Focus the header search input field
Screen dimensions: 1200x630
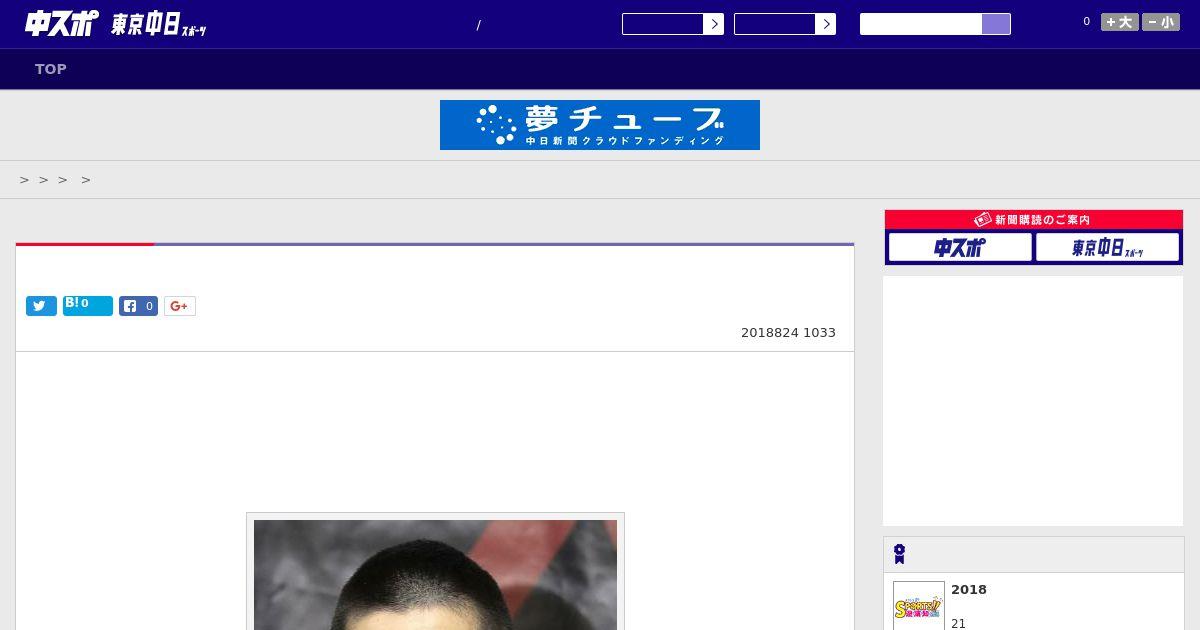pos(921,24)
